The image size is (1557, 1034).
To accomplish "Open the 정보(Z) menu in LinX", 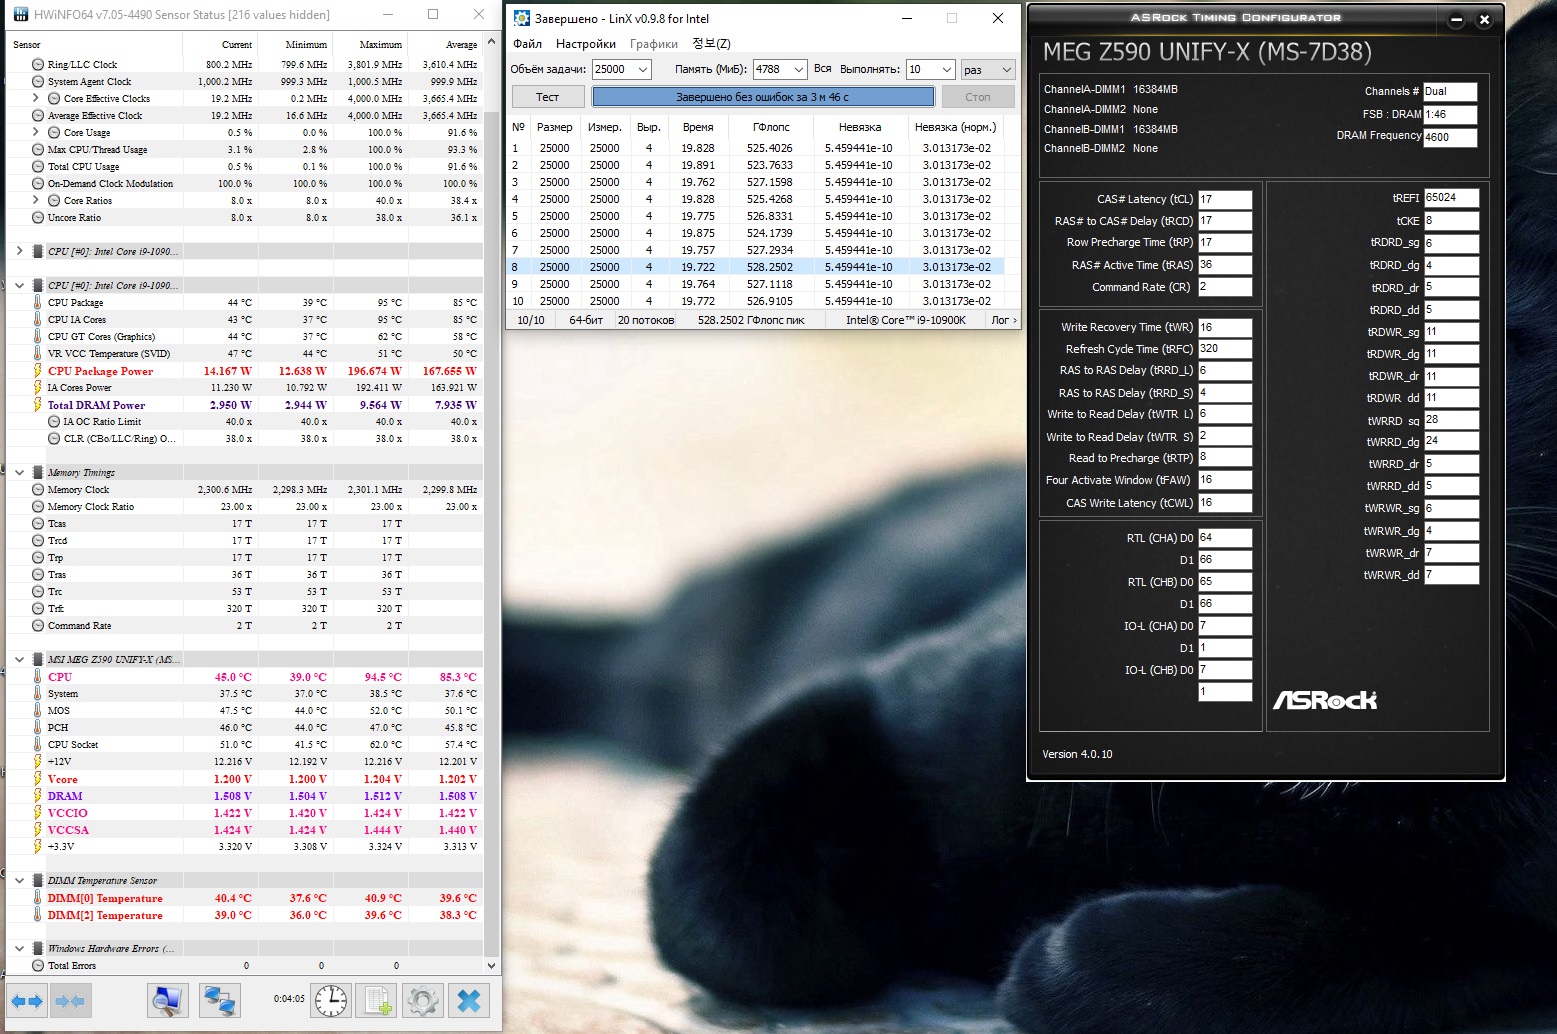I will (711, 44).
